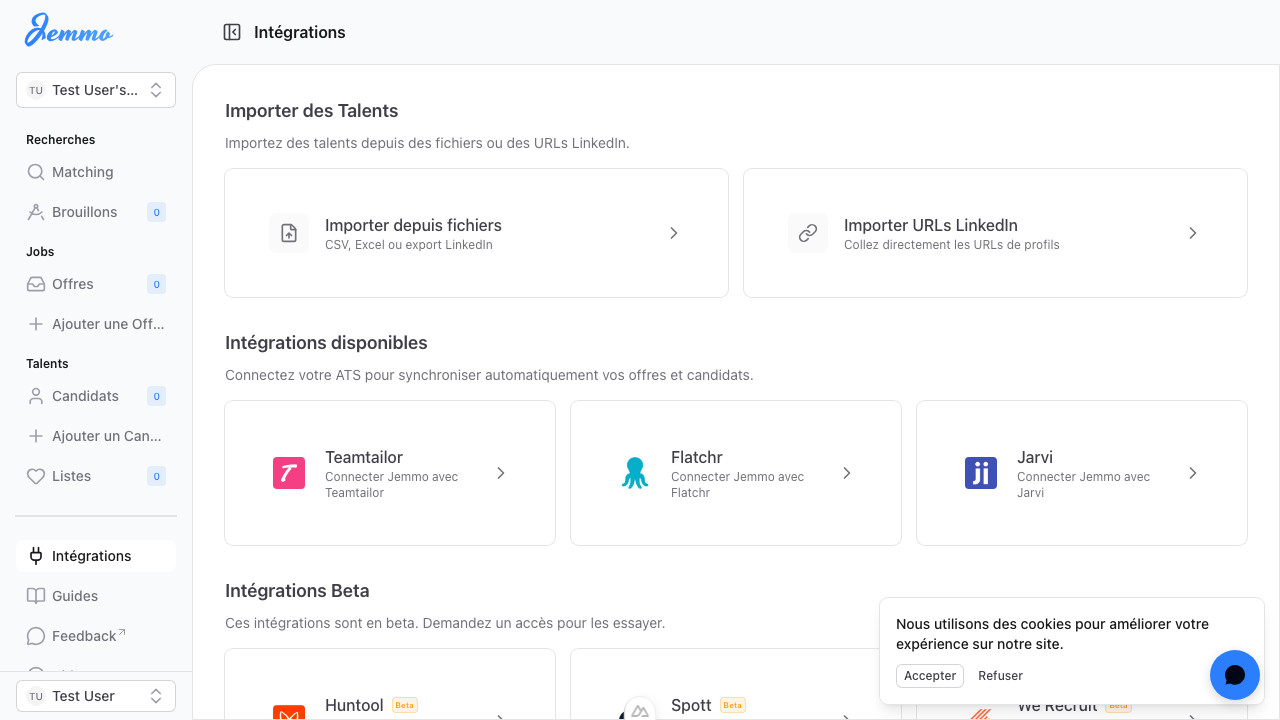Click the file upload icon for import
Viewport: 1280px width, 720px height.
[289, 233]
